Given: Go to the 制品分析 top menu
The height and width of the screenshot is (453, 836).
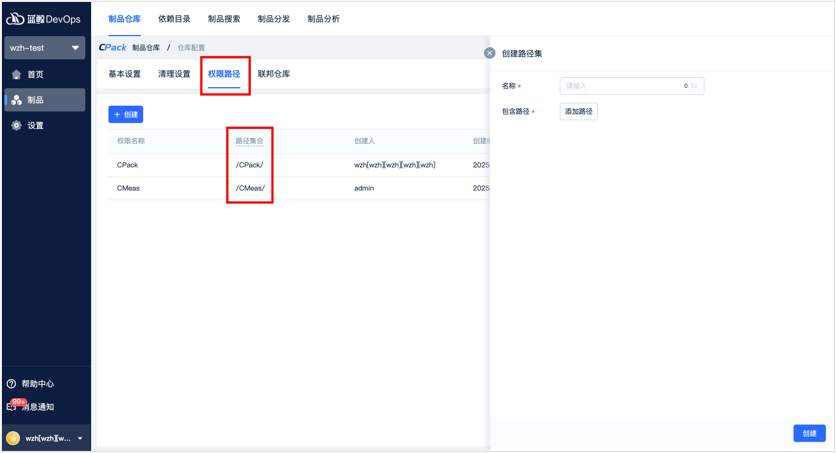Looking at the screenshot, I should pos(323,19).
